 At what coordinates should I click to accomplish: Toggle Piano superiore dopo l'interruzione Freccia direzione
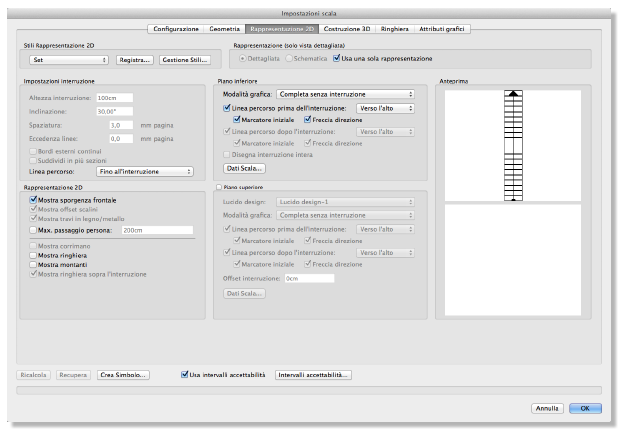point(308,264)
